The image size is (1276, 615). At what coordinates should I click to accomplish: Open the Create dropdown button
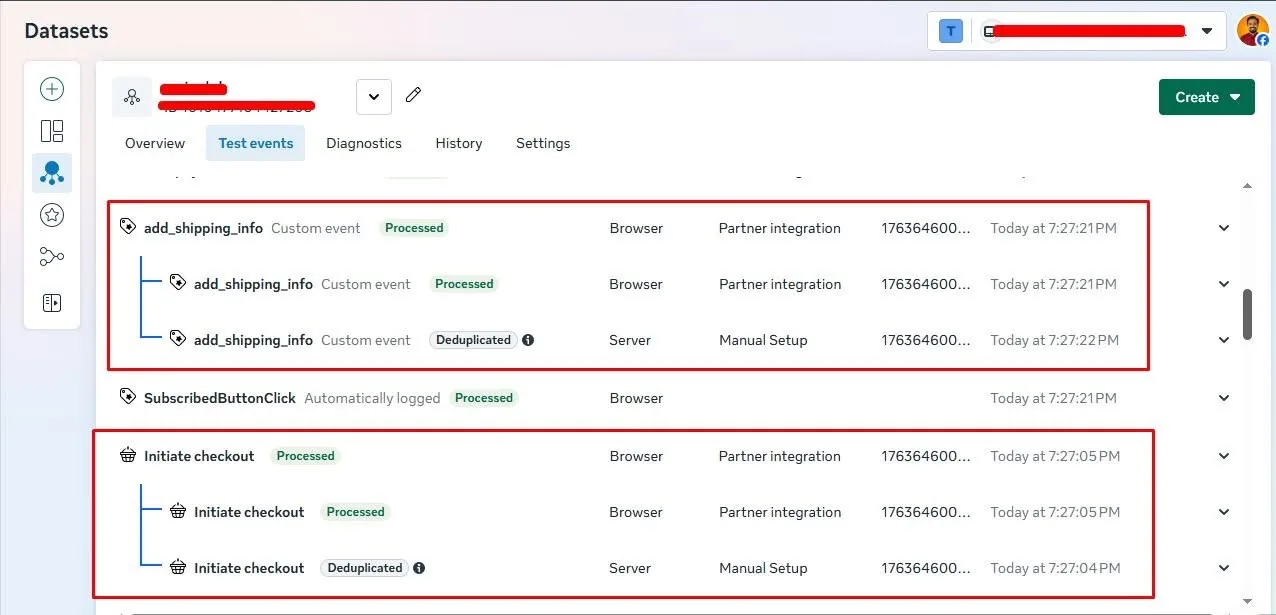pyautogui.click(x=1207, y=97)
